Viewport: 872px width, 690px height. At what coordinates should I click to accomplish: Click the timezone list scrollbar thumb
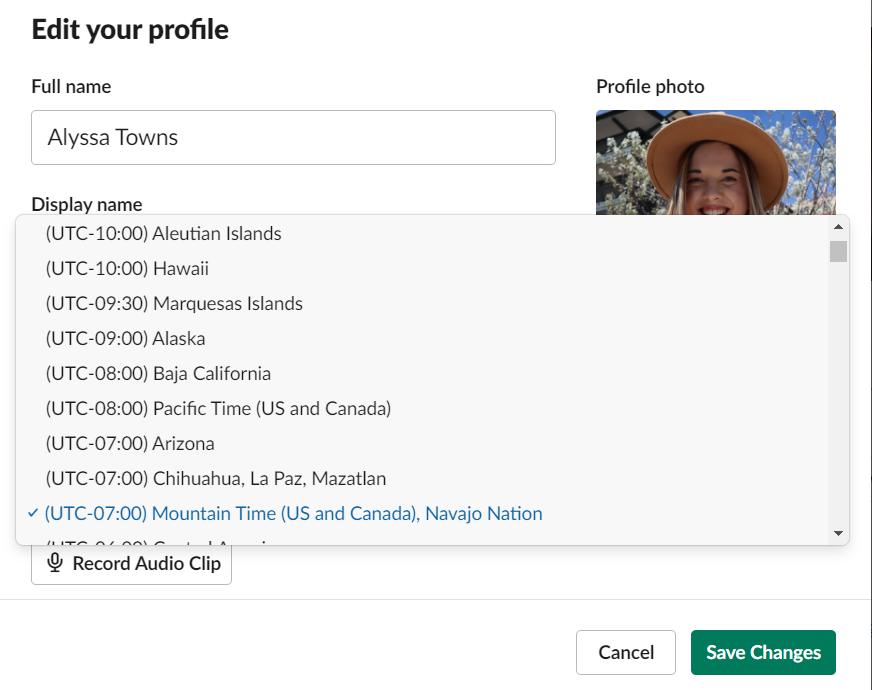coord(838,250)
